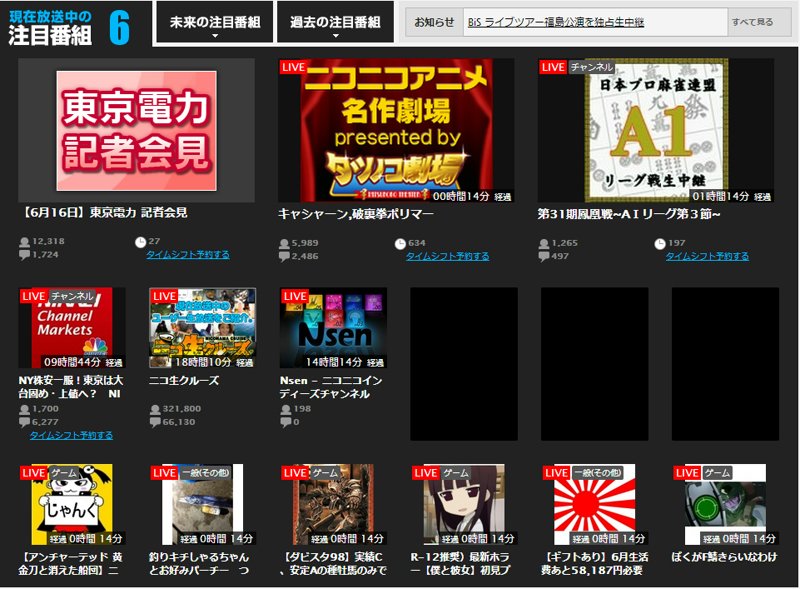
Task: Click タイムシフト予約する under NY株安一服 program
Action: (71, 435)
